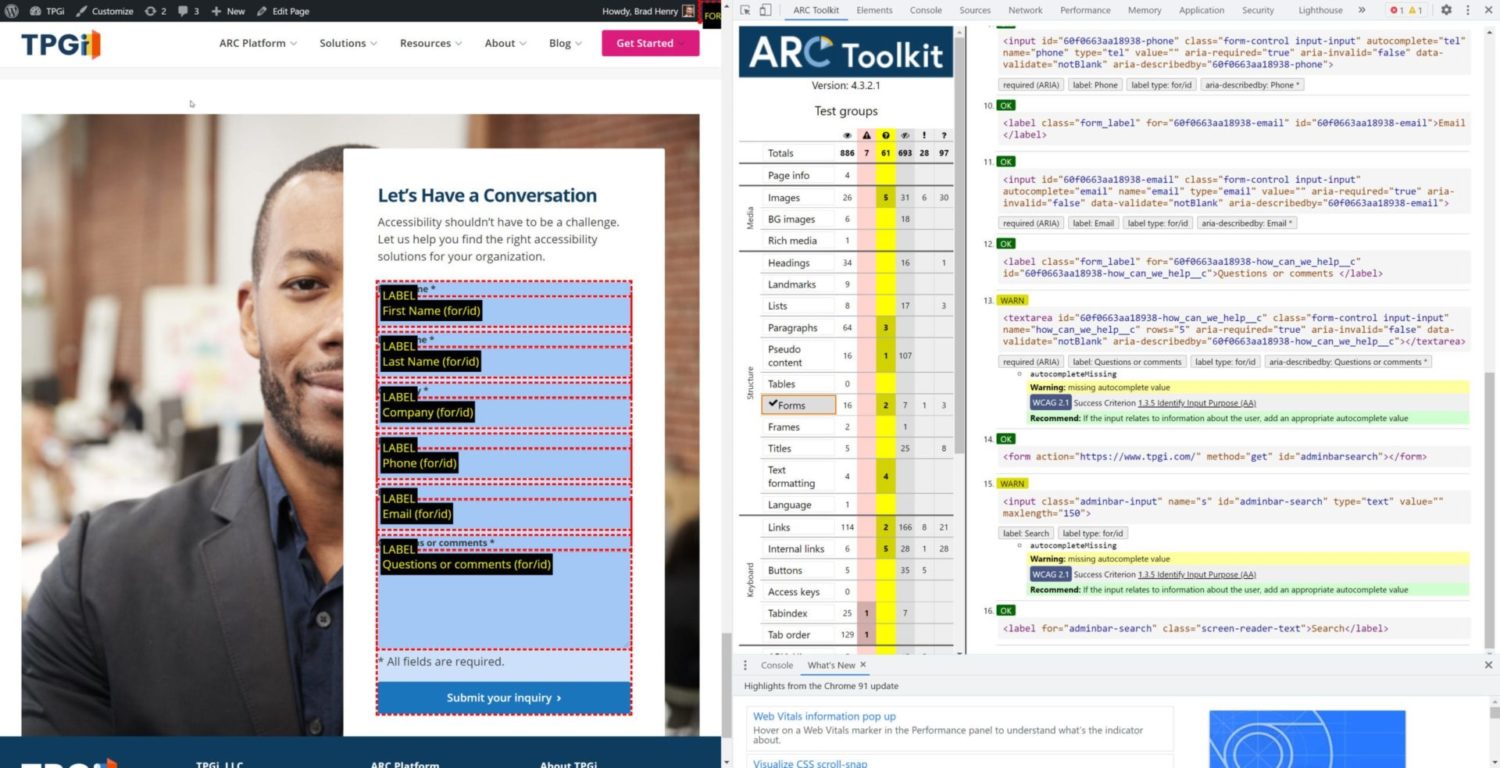Switch to the drawer Console tab
The width and height of the screenshot is (1500, 768).
(777, 665)
